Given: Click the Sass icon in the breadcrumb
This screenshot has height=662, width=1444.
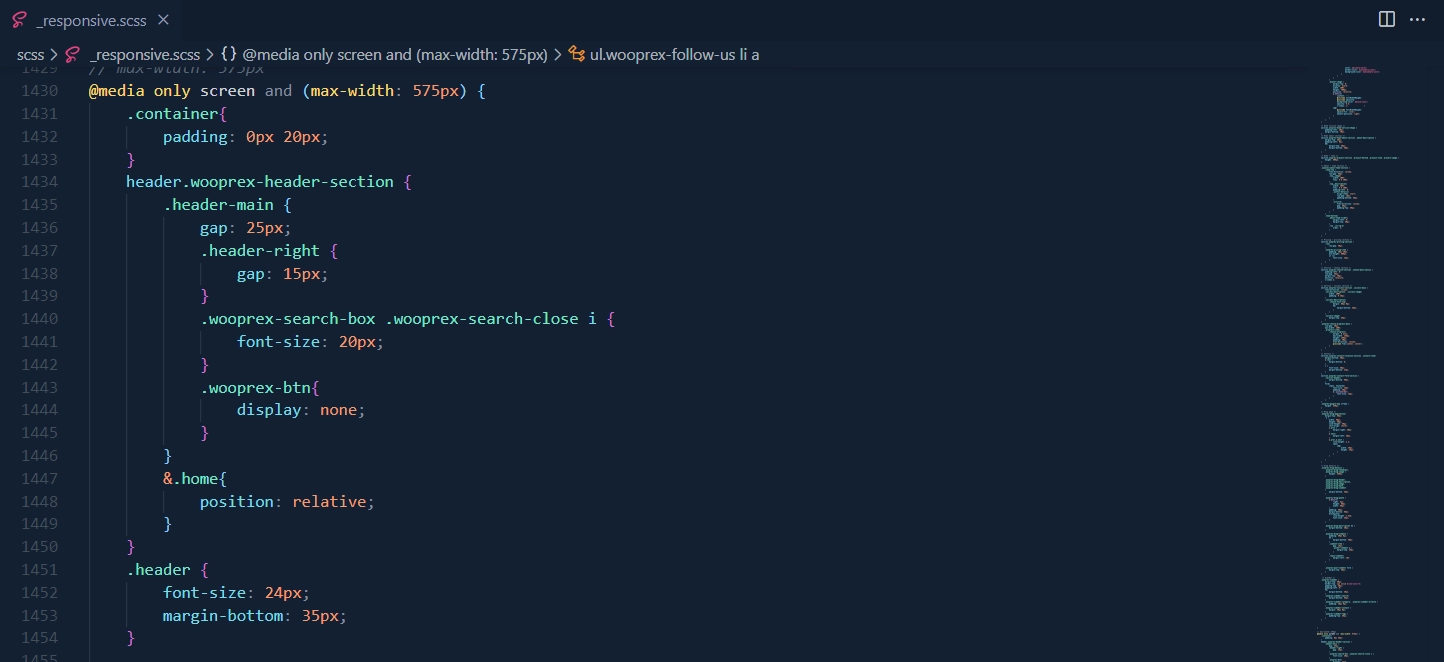Looking at the screenshot, I should pos(72,55).
